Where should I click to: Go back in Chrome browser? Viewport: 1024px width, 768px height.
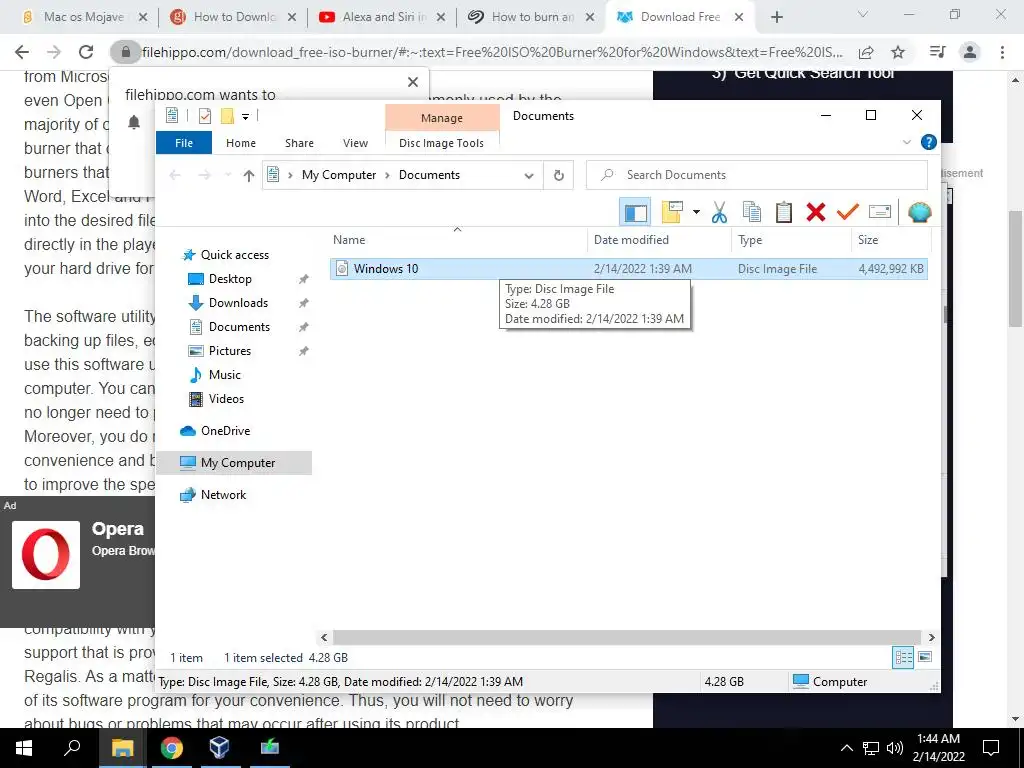pyautogui.click(x=22, y=52)
